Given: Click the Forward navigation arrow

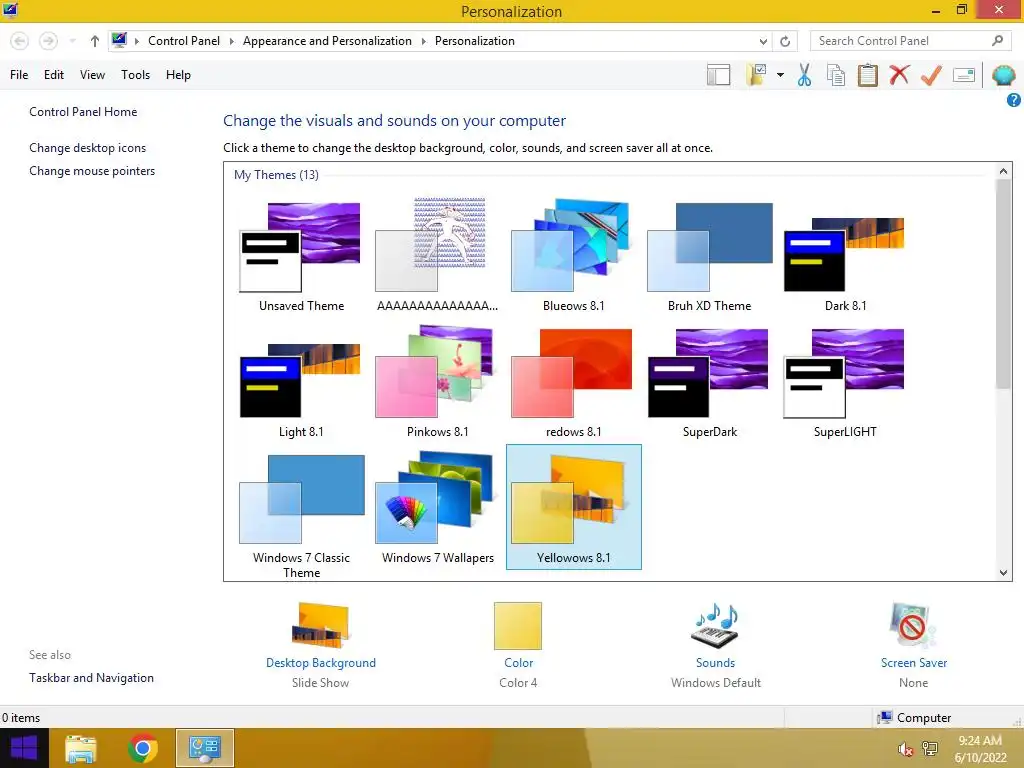Looking at the screenshot, I should (x=48, y=41).
